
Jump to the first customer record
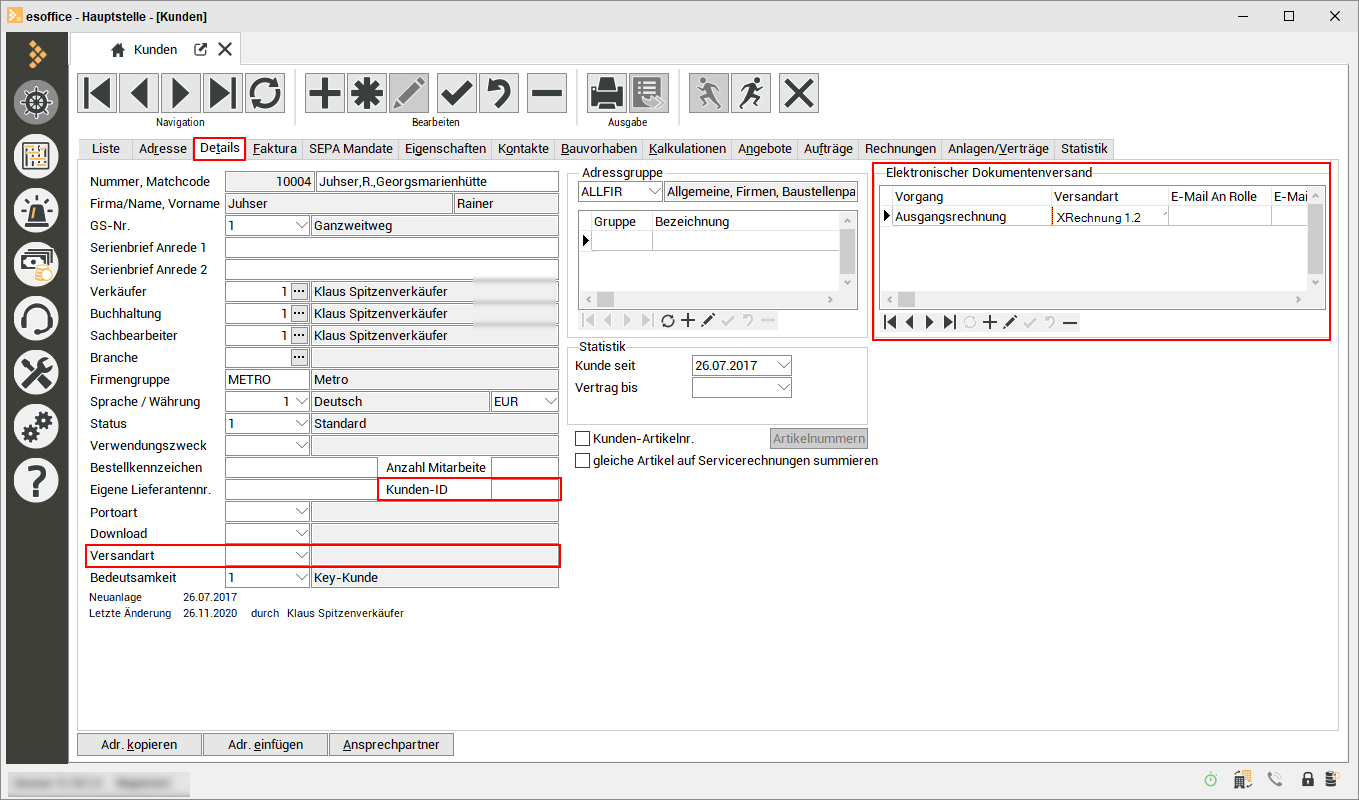(97, 93)
